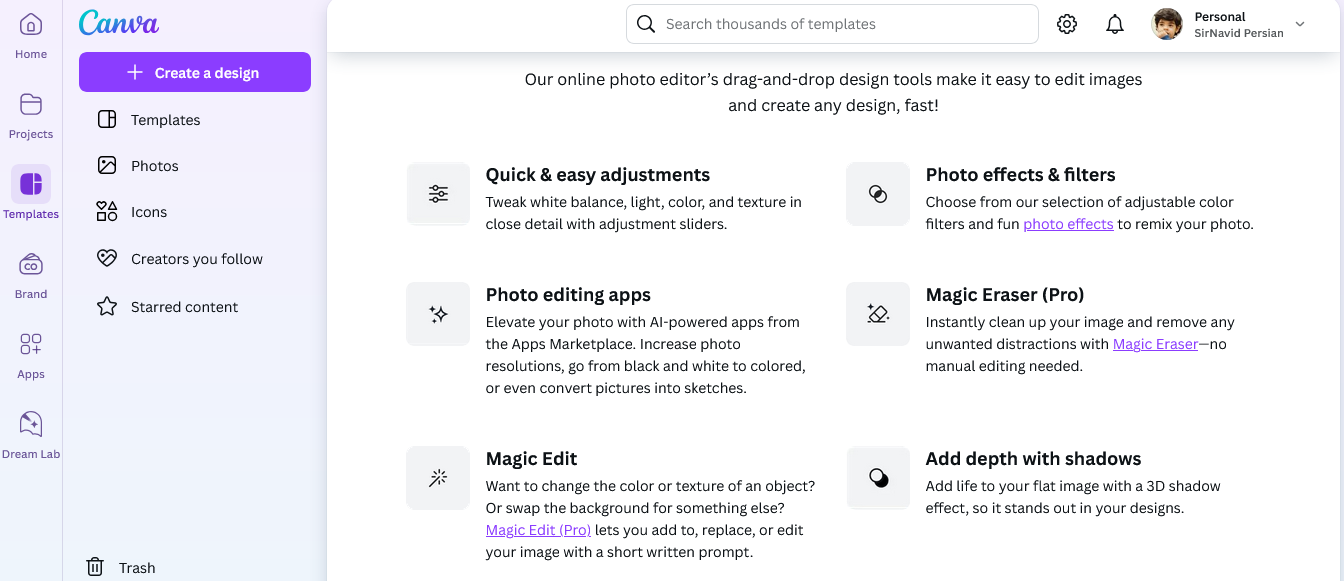Expand the Personal account dropdown
This screenshot has height=581, width=1344.
coord(1299,24)
